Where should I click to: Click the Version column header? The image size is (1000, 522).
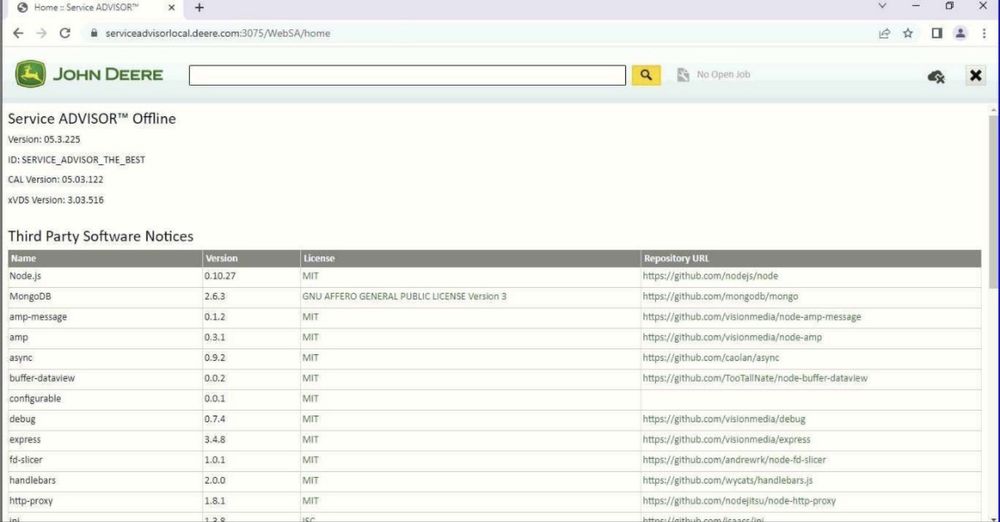(251, 258)
